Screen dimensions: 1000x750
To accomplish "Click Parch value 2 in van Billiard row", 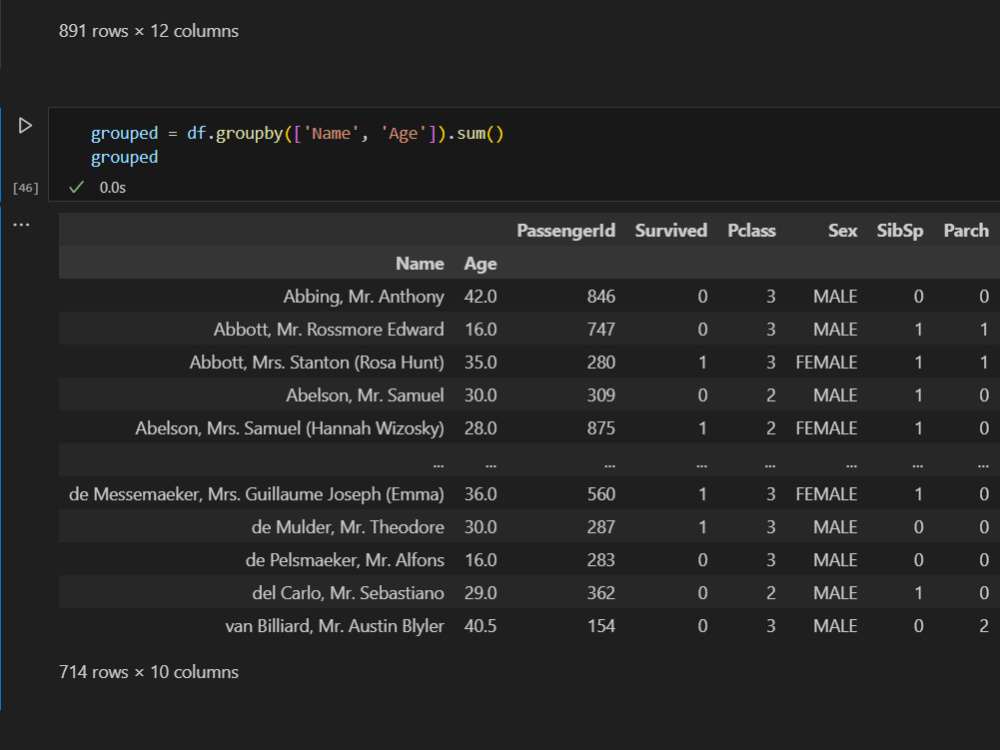I will pos(984,626).
